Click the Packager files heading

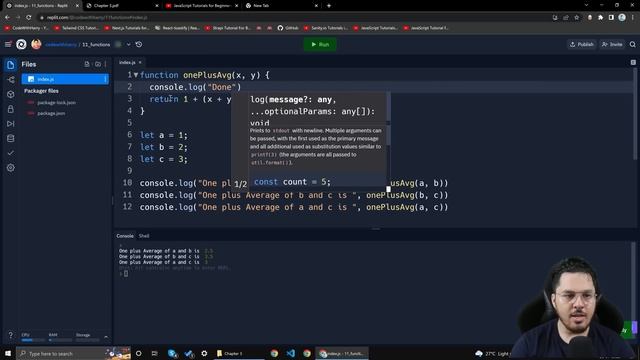tap(41, 91)
